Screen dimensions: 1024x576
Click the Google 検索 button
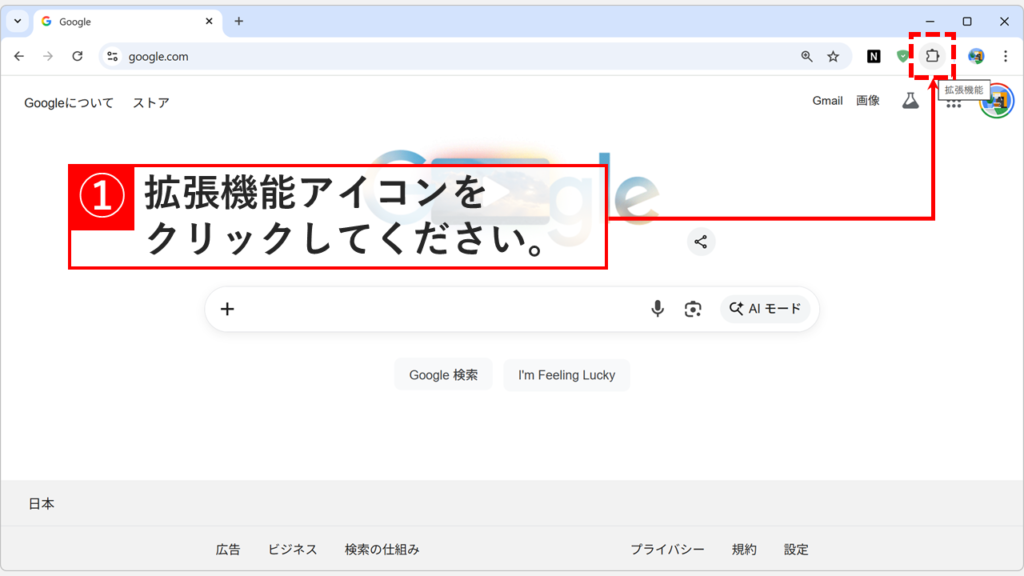[x=443, y=374]
